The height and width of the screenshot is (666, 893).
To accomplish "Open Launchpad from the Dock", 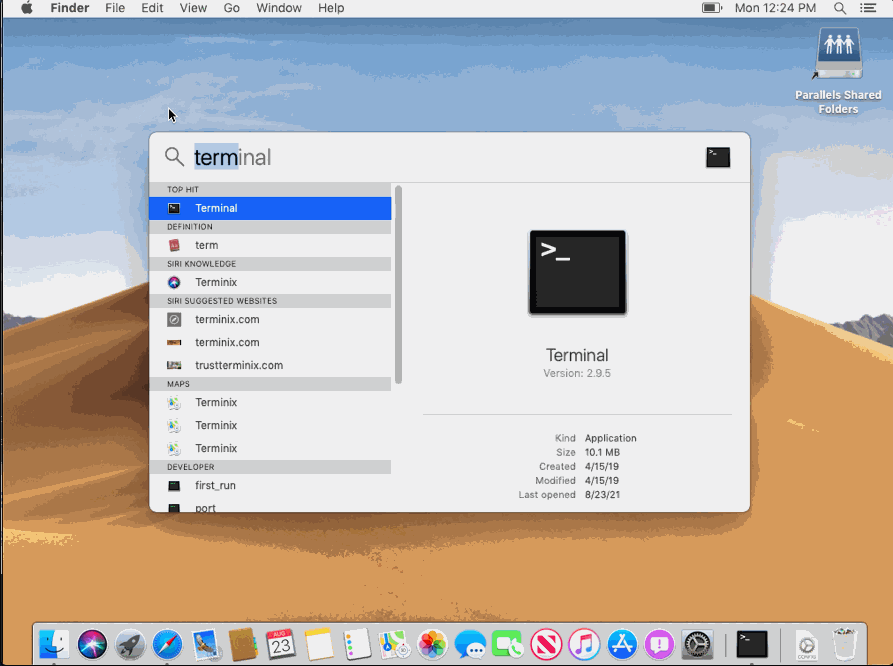I will click(130, 644).
